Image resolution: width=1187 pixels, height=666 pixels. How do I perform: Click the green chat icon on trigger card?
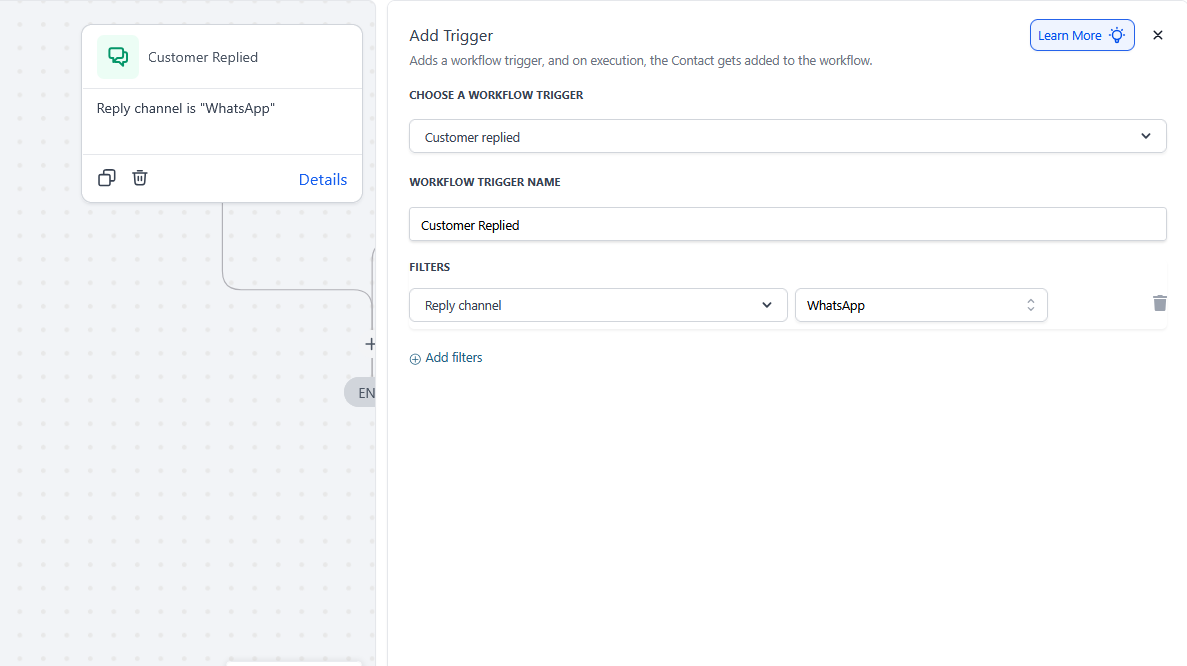click(x=118, y=57)
